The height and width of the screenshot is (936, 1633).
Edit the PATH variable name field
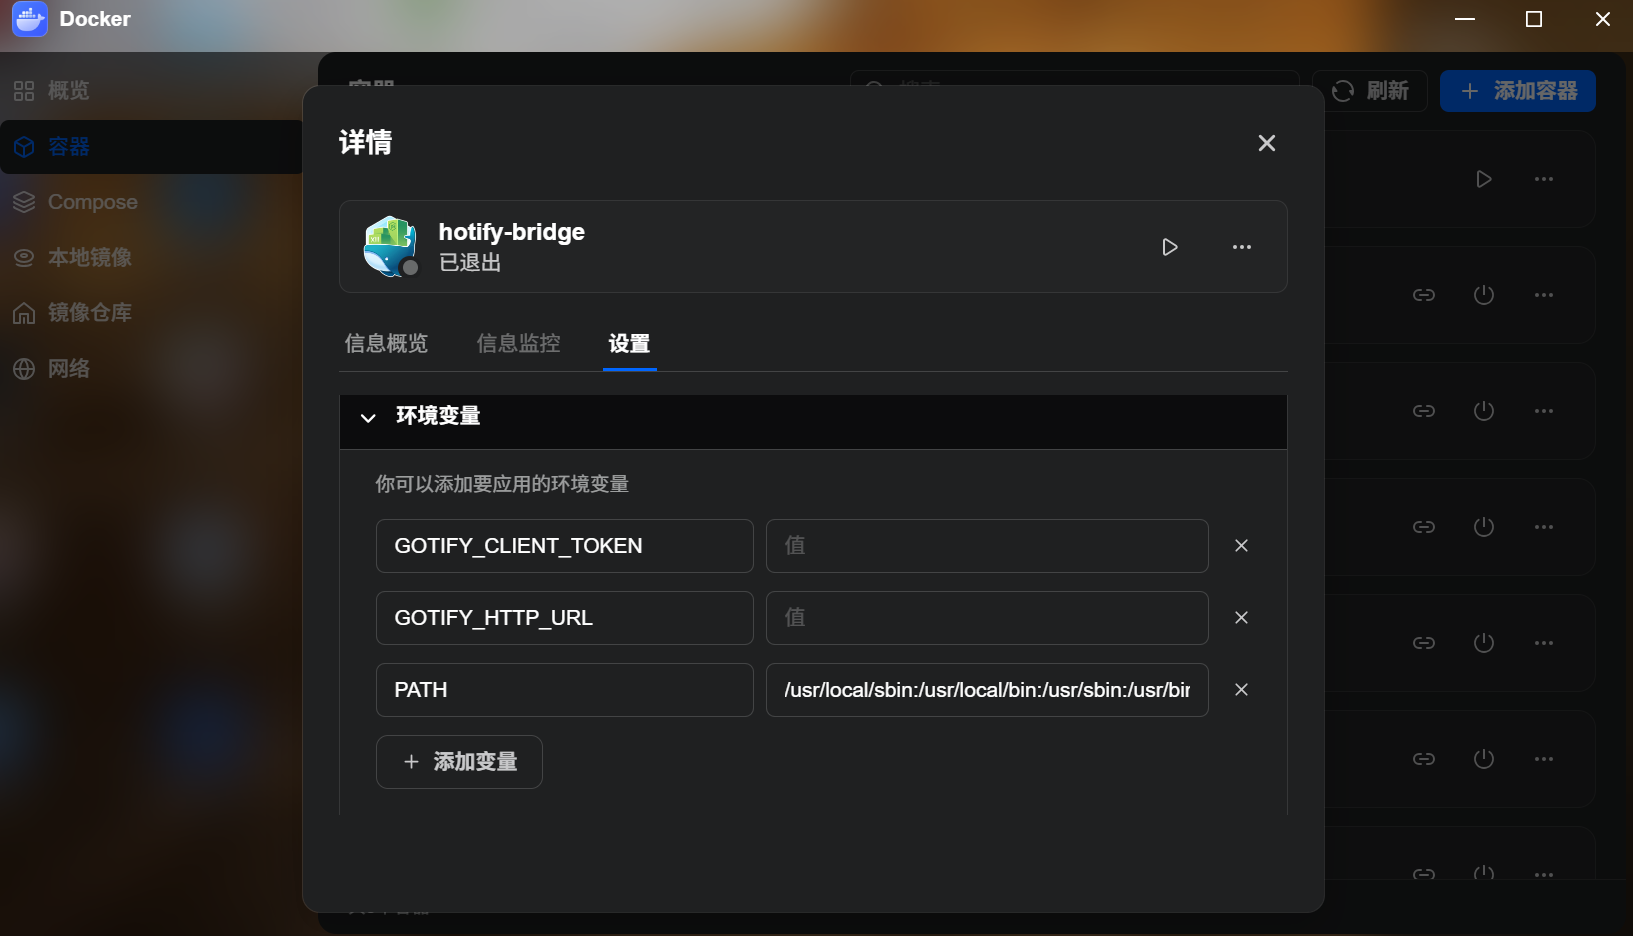[564, 690]
